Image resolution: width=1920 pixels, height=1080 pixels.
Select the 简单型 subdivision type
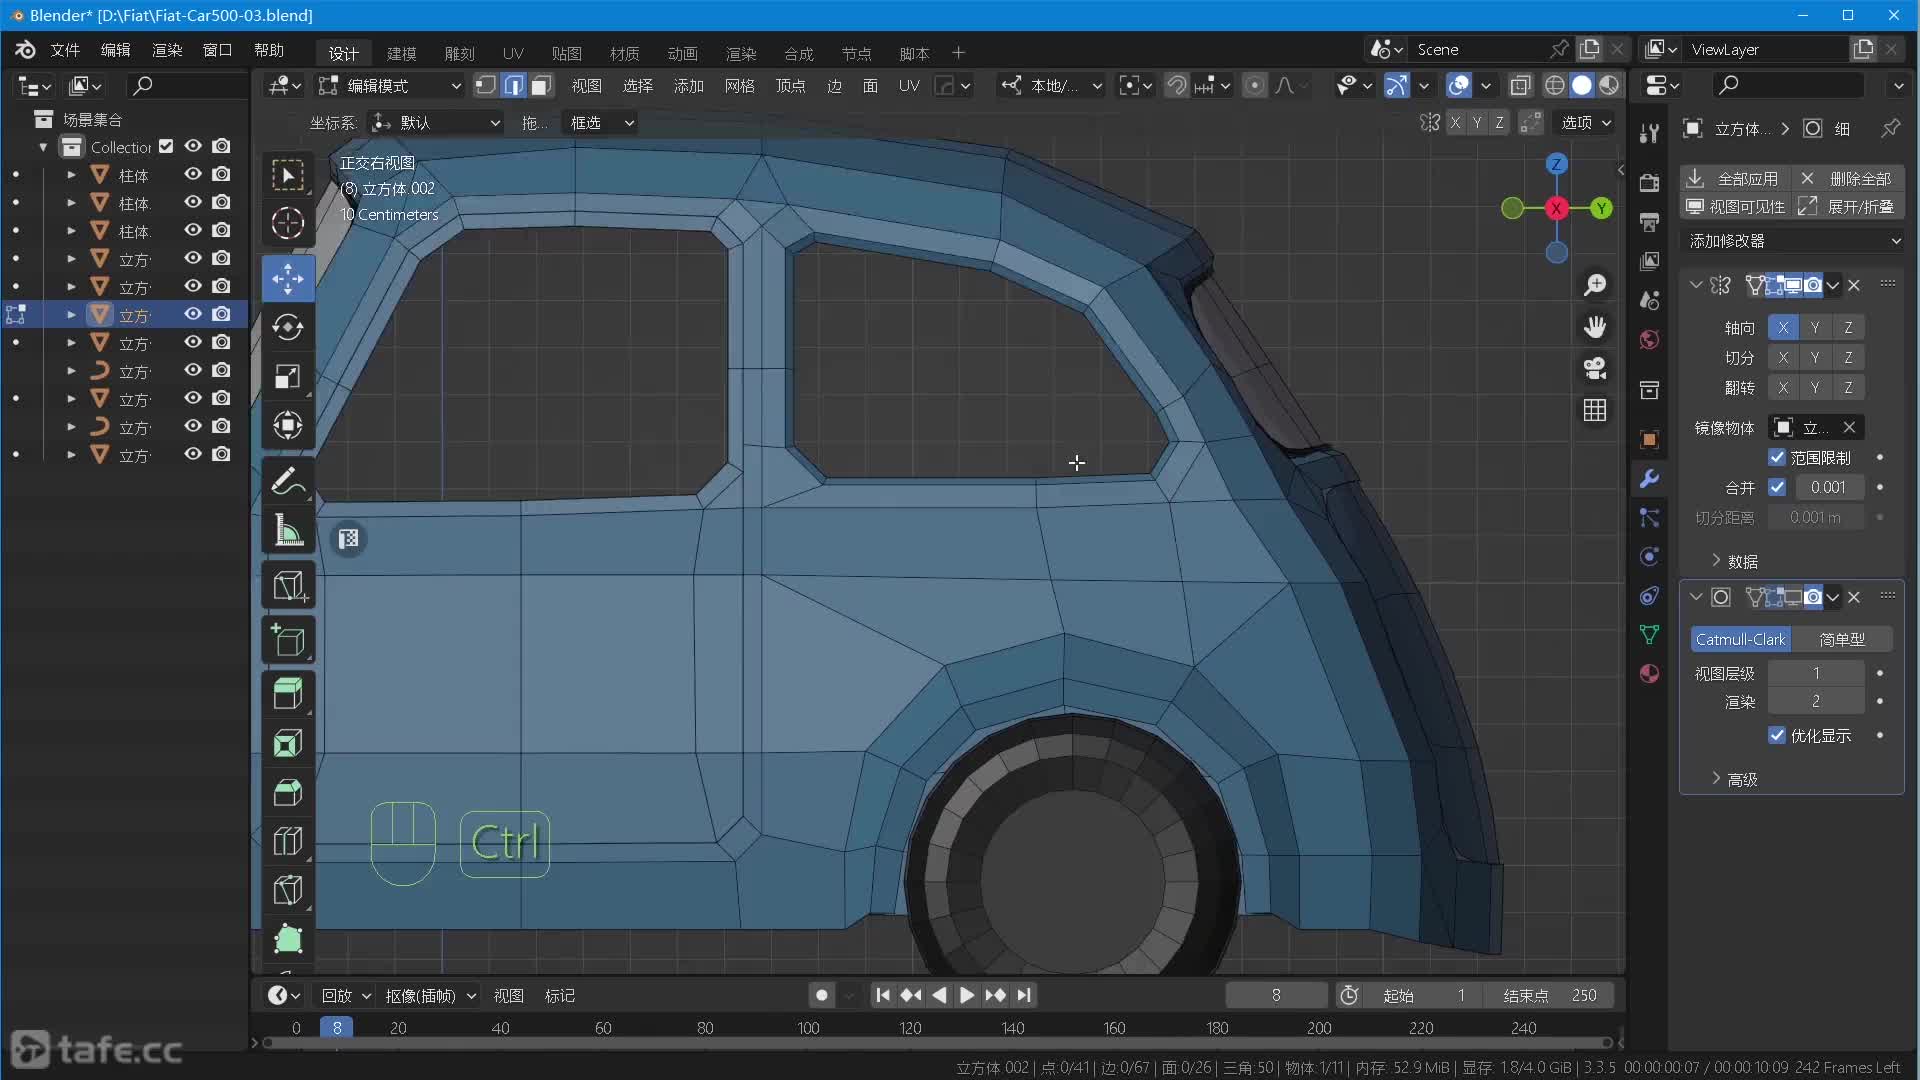coord(1842,639)
